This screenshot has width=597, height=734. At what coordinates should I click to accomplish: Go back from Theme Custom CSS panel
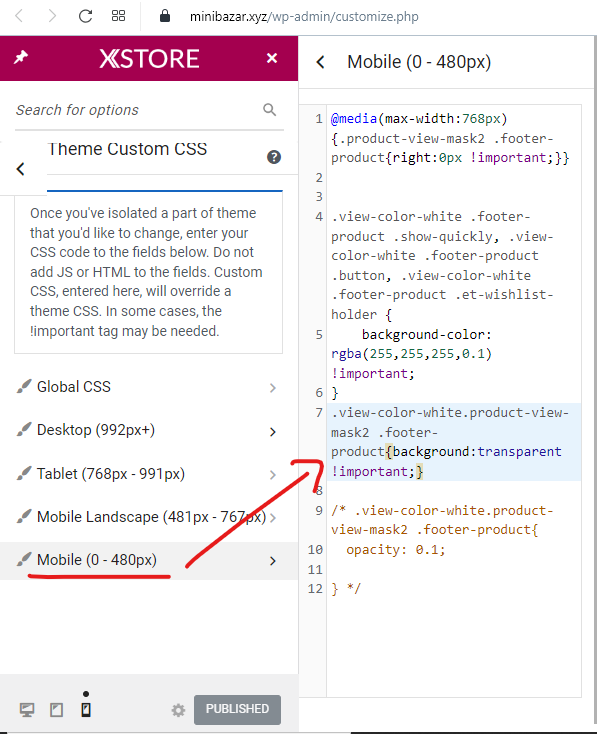(21, 169)
